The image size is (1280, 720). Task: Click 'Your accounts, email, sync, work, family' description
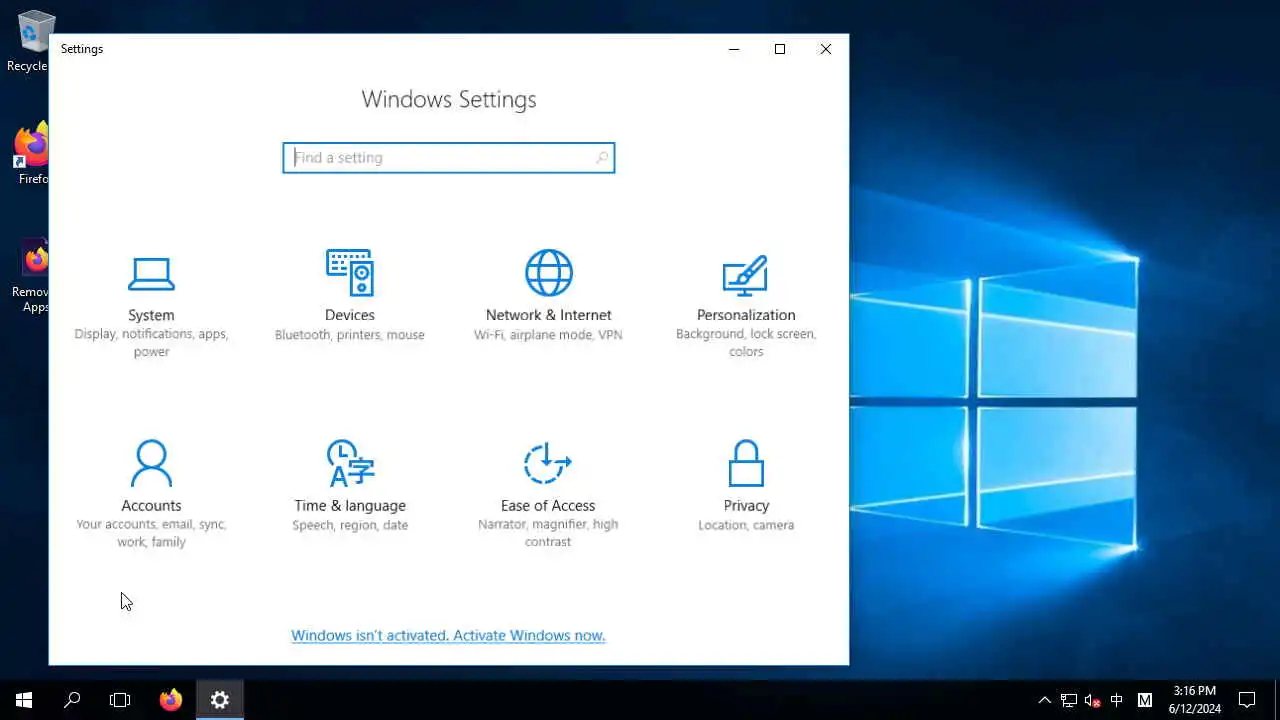[151, 533]
